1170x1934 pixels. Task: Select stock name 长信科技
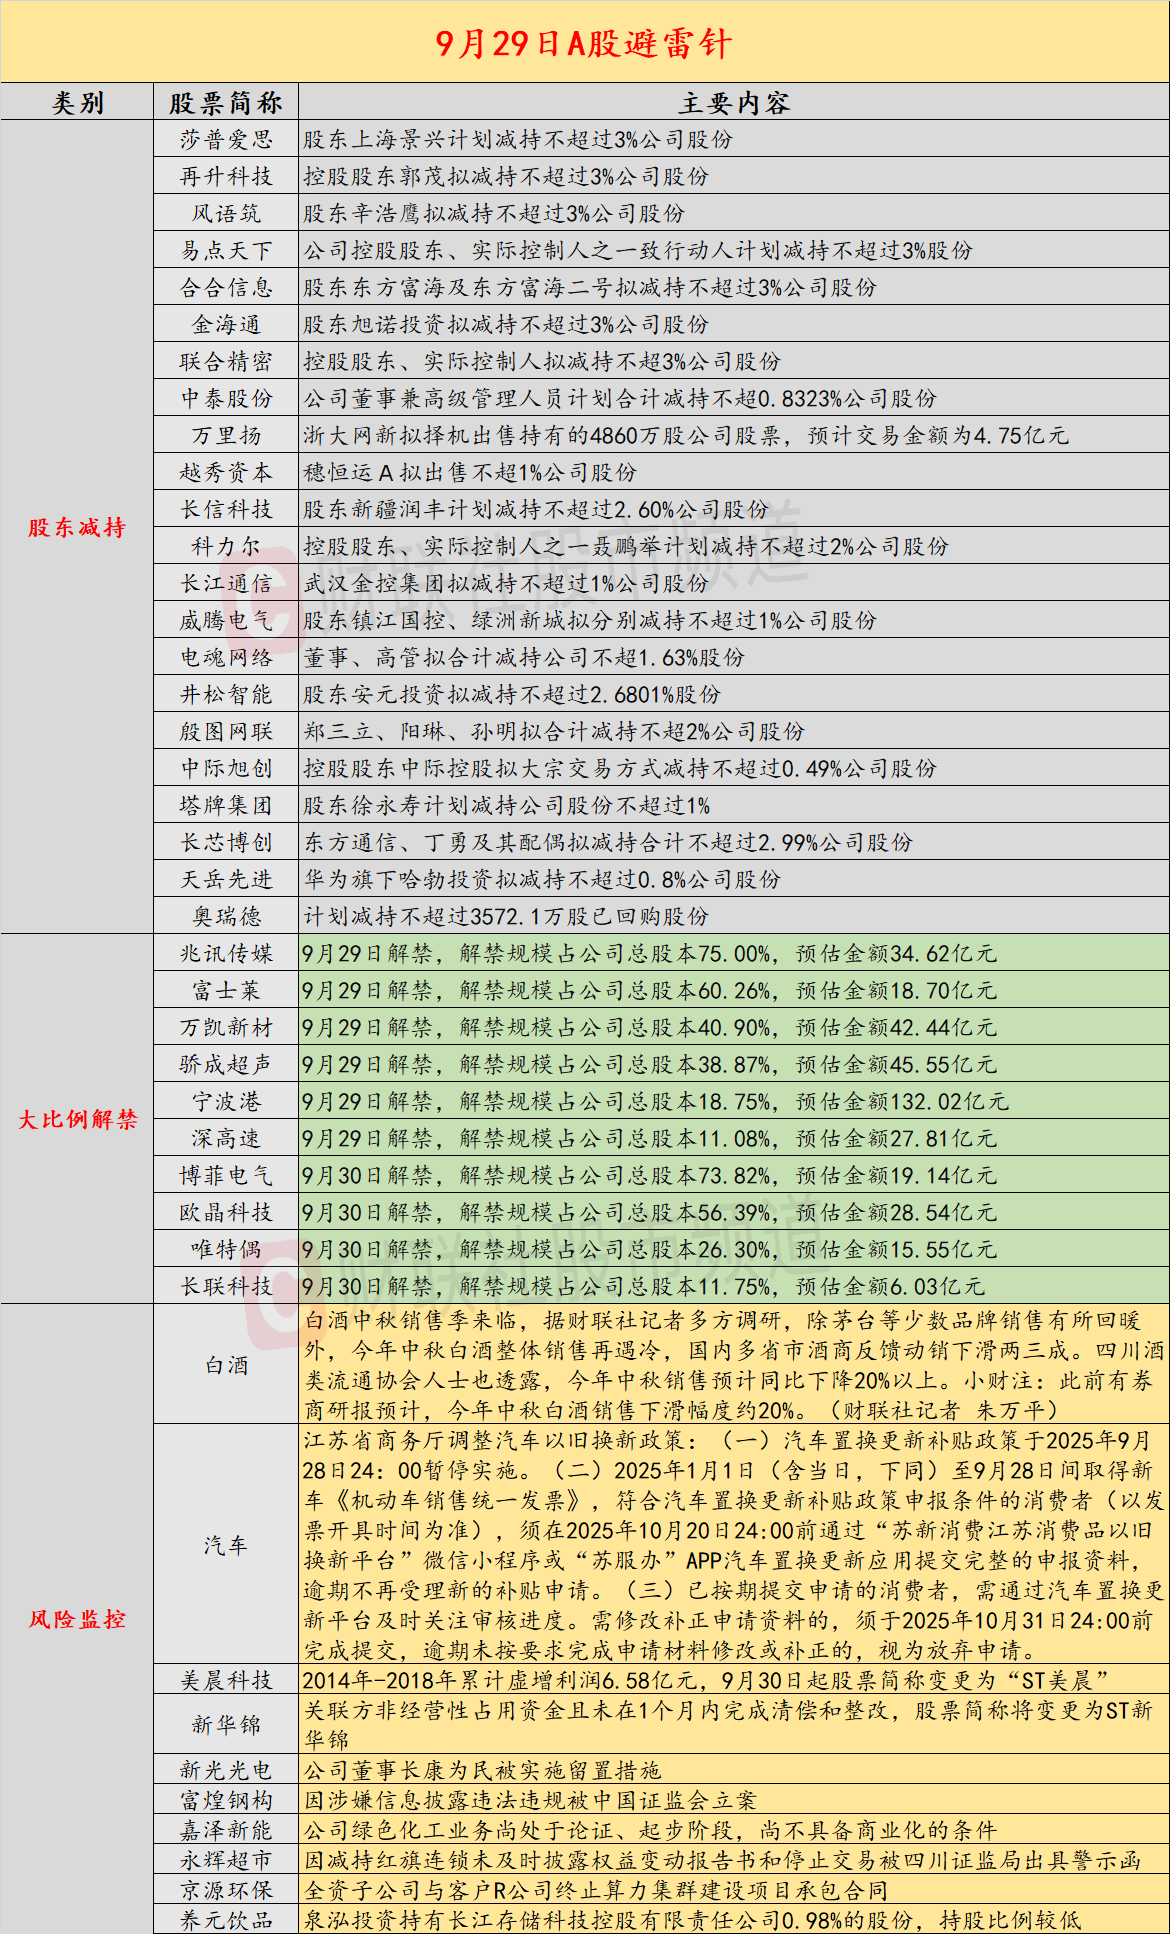click(x=226, y=509)
